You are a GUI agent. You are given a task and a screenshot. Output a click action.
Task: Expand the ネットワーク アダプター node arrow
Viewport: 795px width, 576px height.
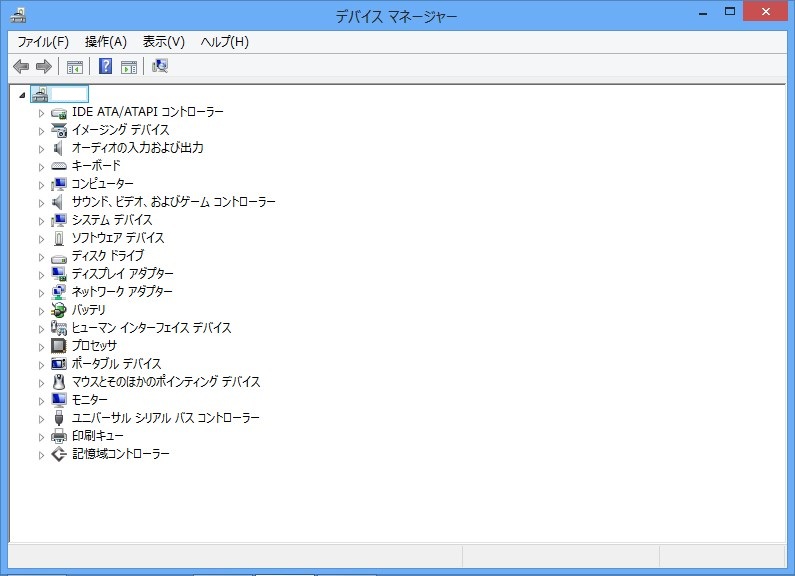point(41,292)
